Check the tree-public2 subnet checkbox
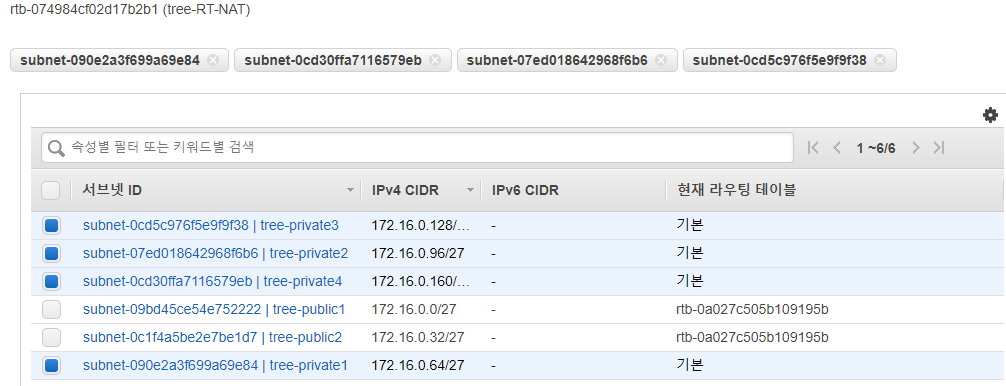This screenshot has width=1006, height=386. click(x=51, y=337)
